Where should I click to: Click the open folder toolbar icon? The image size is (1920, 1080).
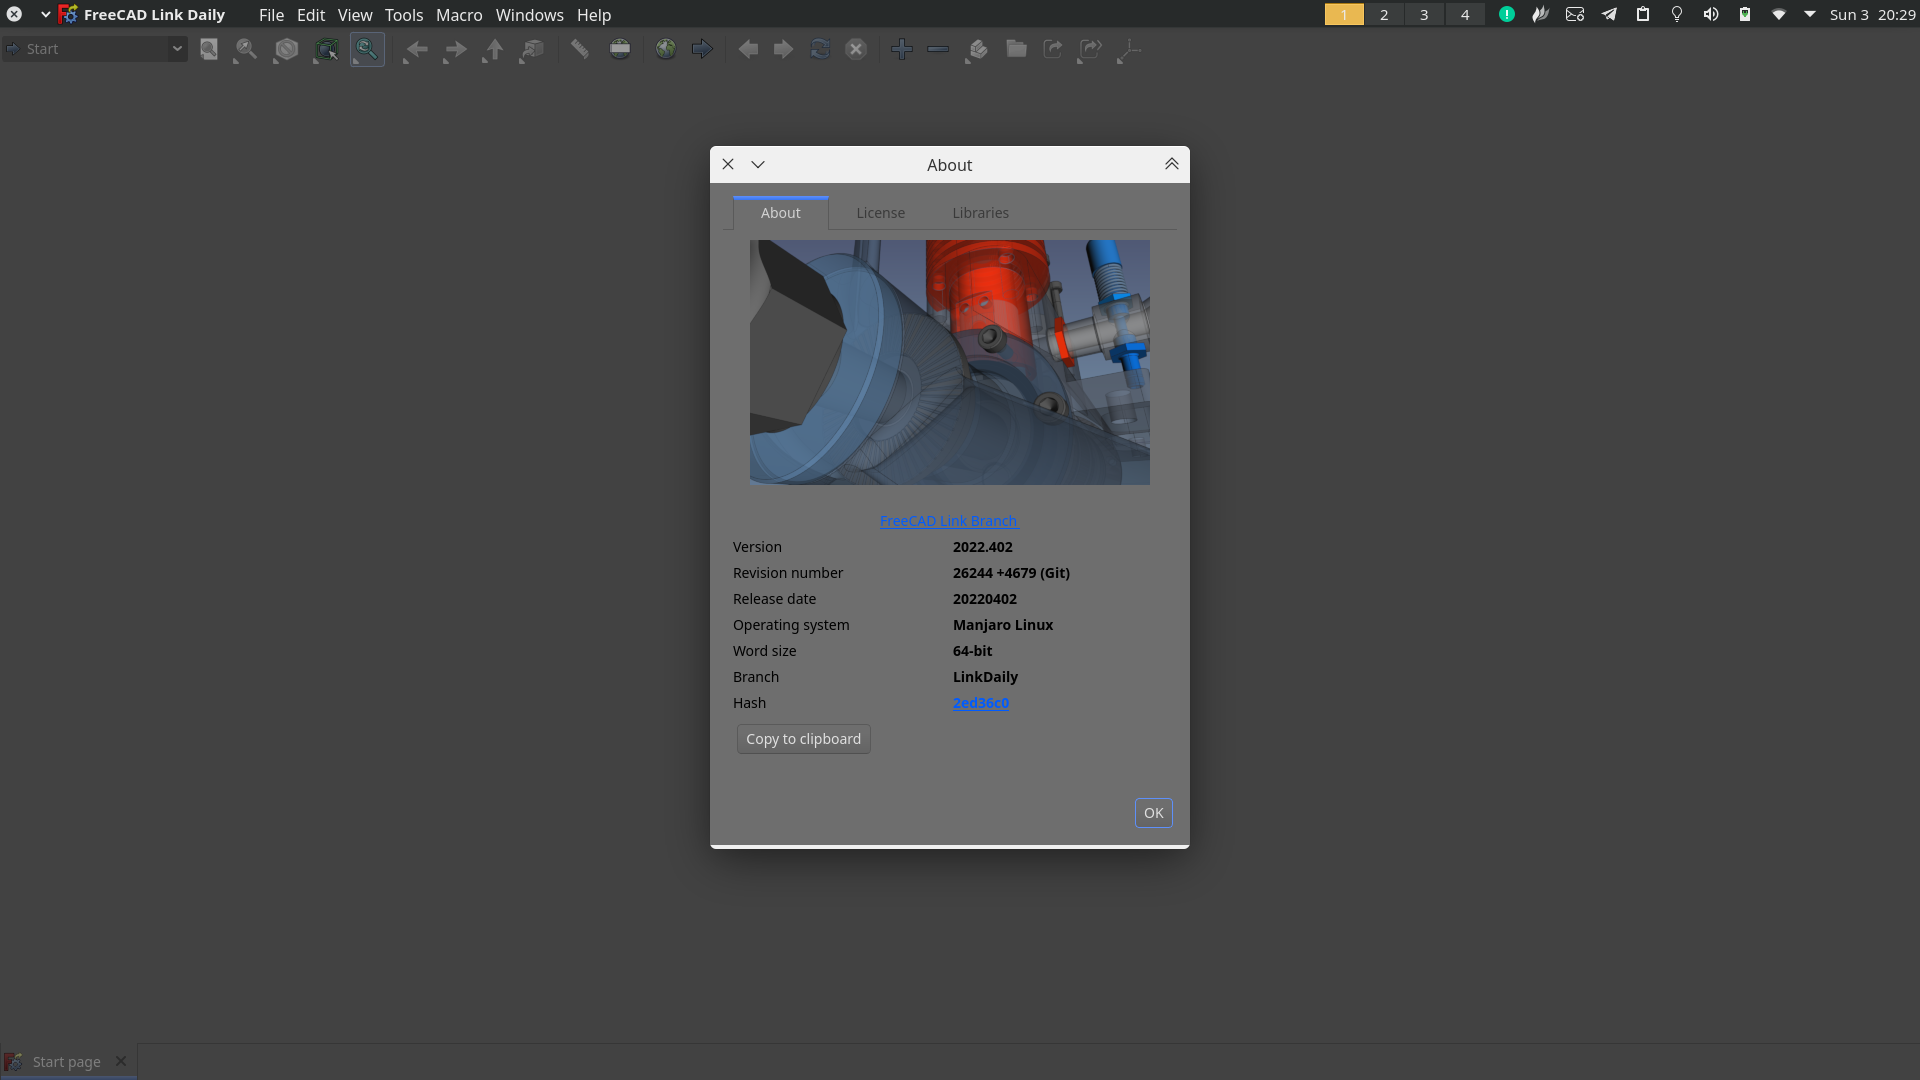pos(1016,49)
